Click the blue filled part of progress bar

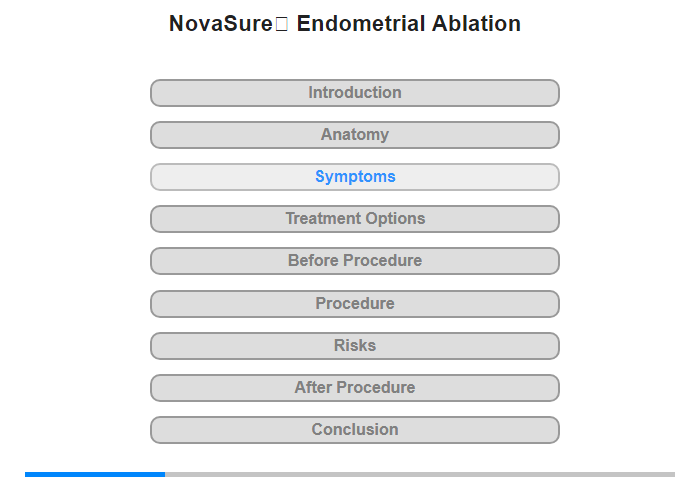click(95, 474)
